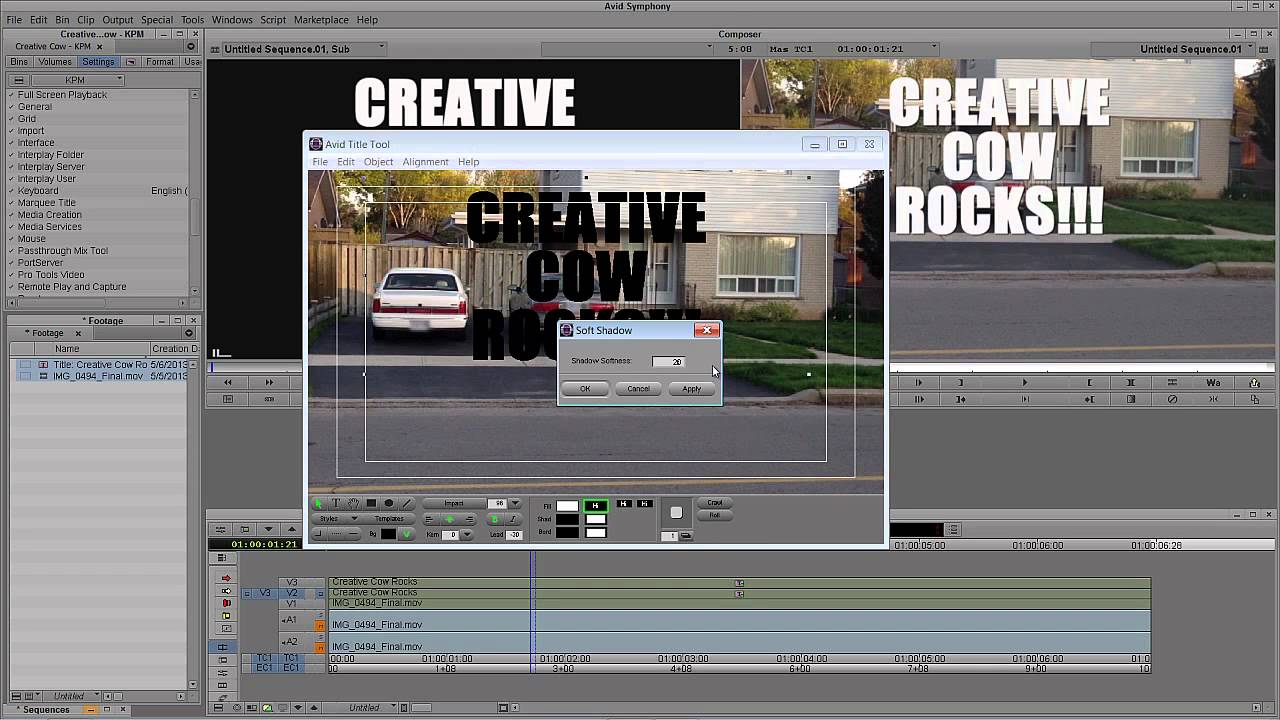1280x720 pixels.
Task: Open the Impact font selector
Action: [454, 503]
